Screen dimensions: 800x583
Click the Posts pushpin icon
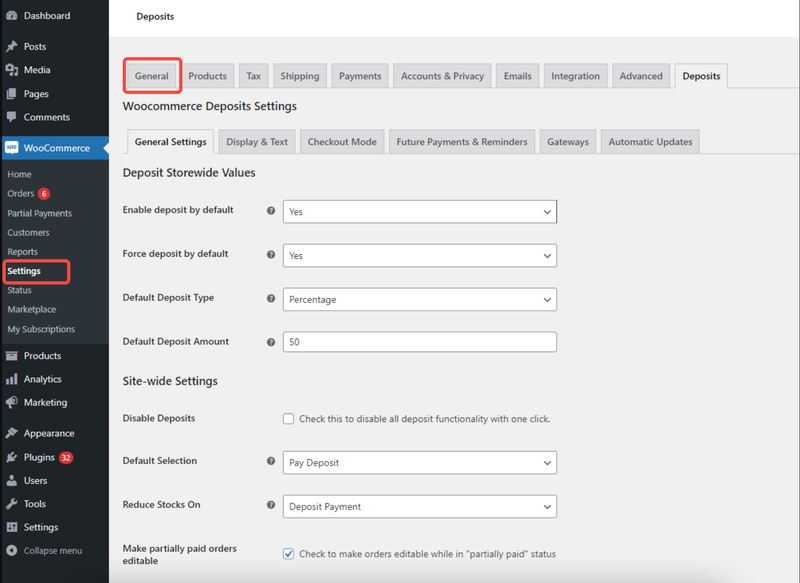click(x=12, y=46)
